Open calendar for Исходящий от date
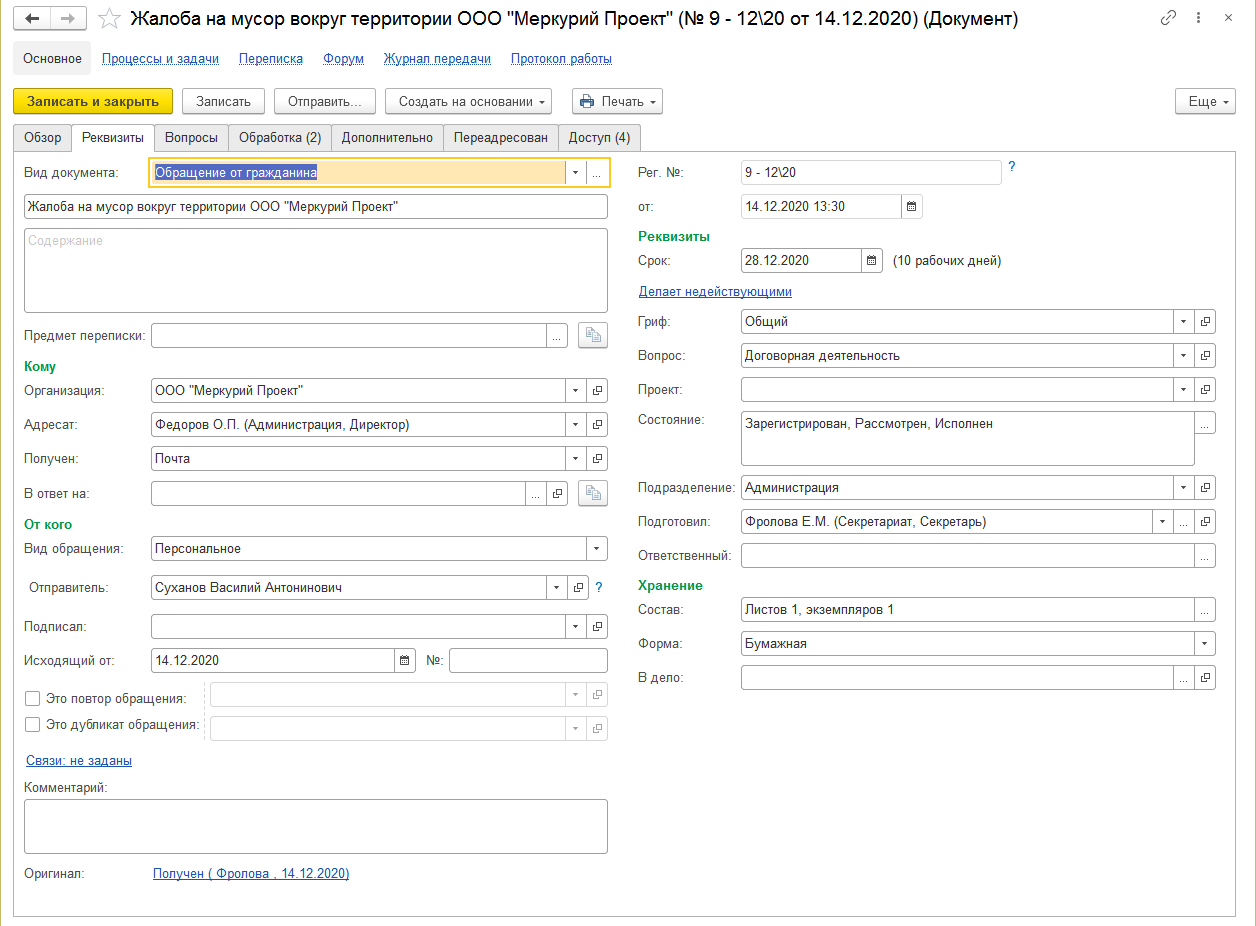1256x926 pixels. (x=405, y=661)
